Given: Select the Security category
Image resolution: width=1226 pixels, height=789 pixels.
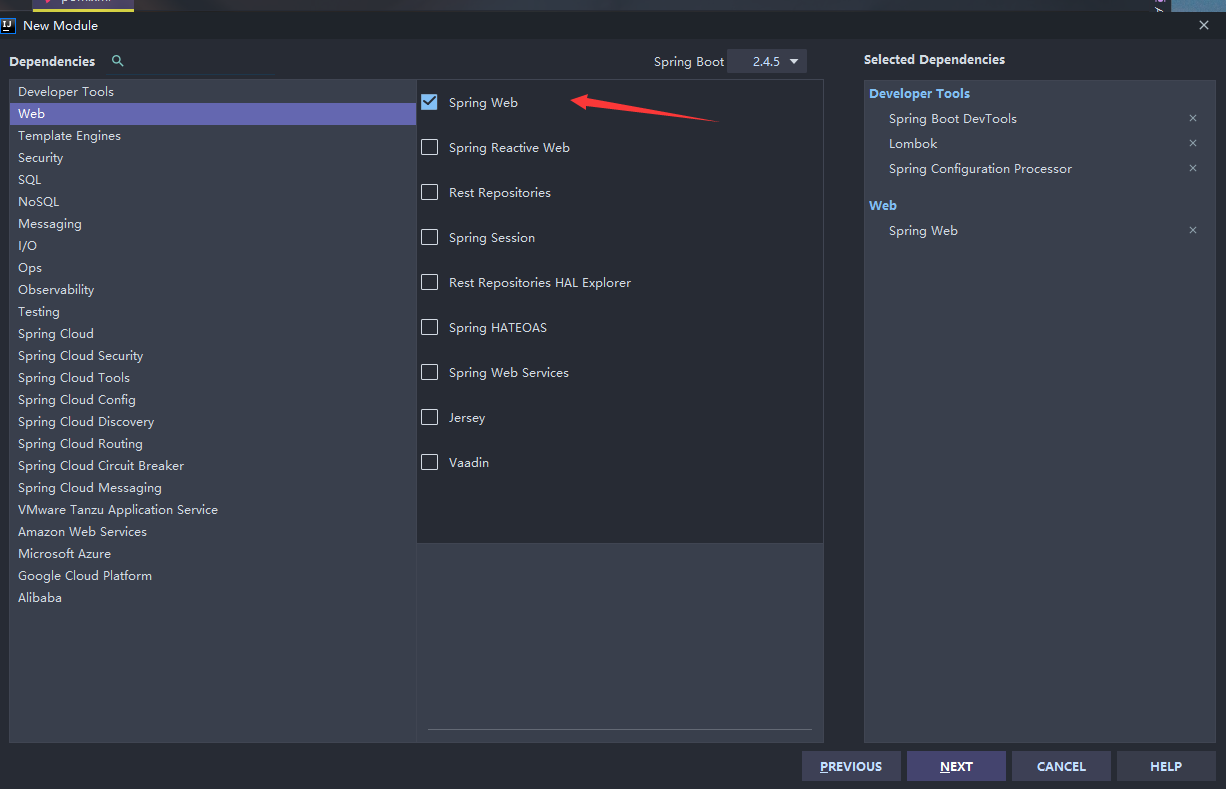Looking at the screenshot, I should (x=213, y=157).
